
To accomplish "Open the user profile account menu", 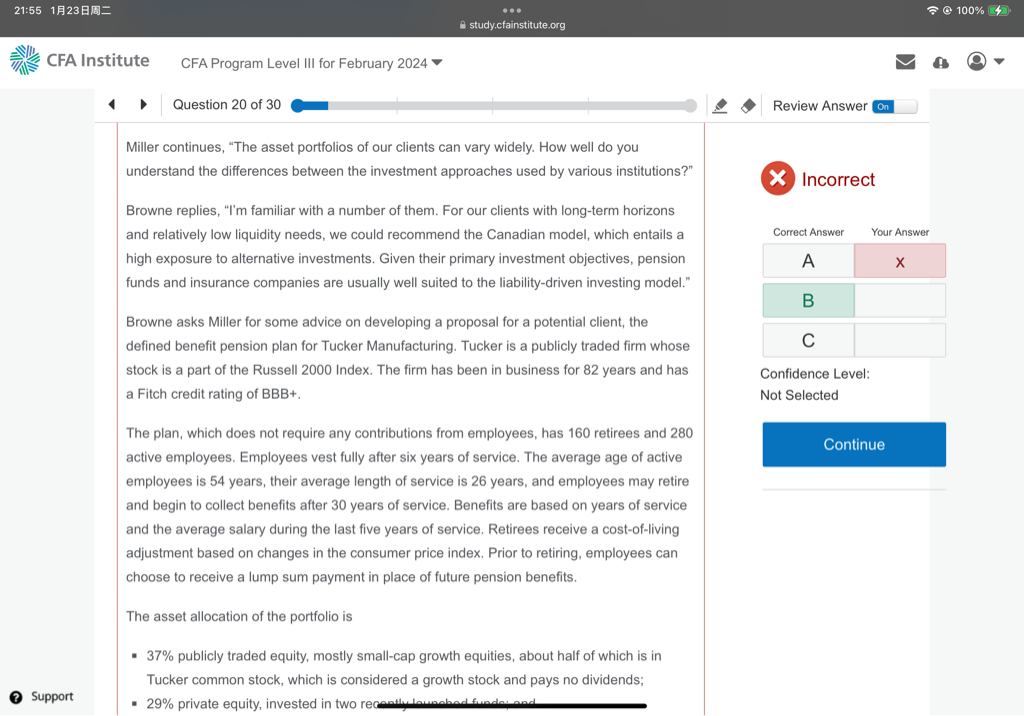I will (x=984, y=62).
